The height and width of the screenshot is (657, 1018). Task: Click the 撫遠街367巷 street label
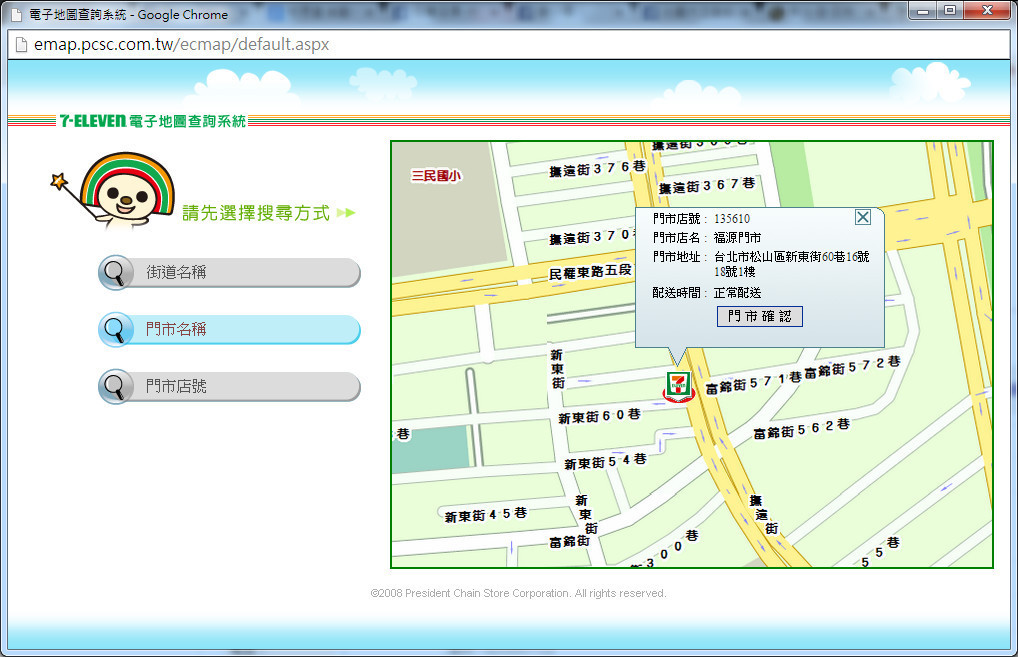coord(707,186)
